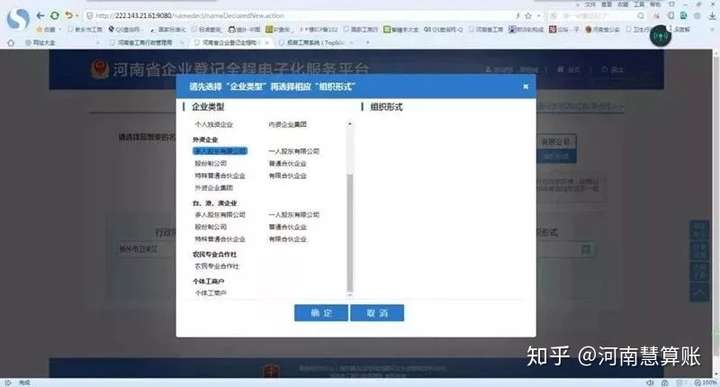Close the enterprise type dialog with X
The image size is (720, 387).
coord(526,86)
